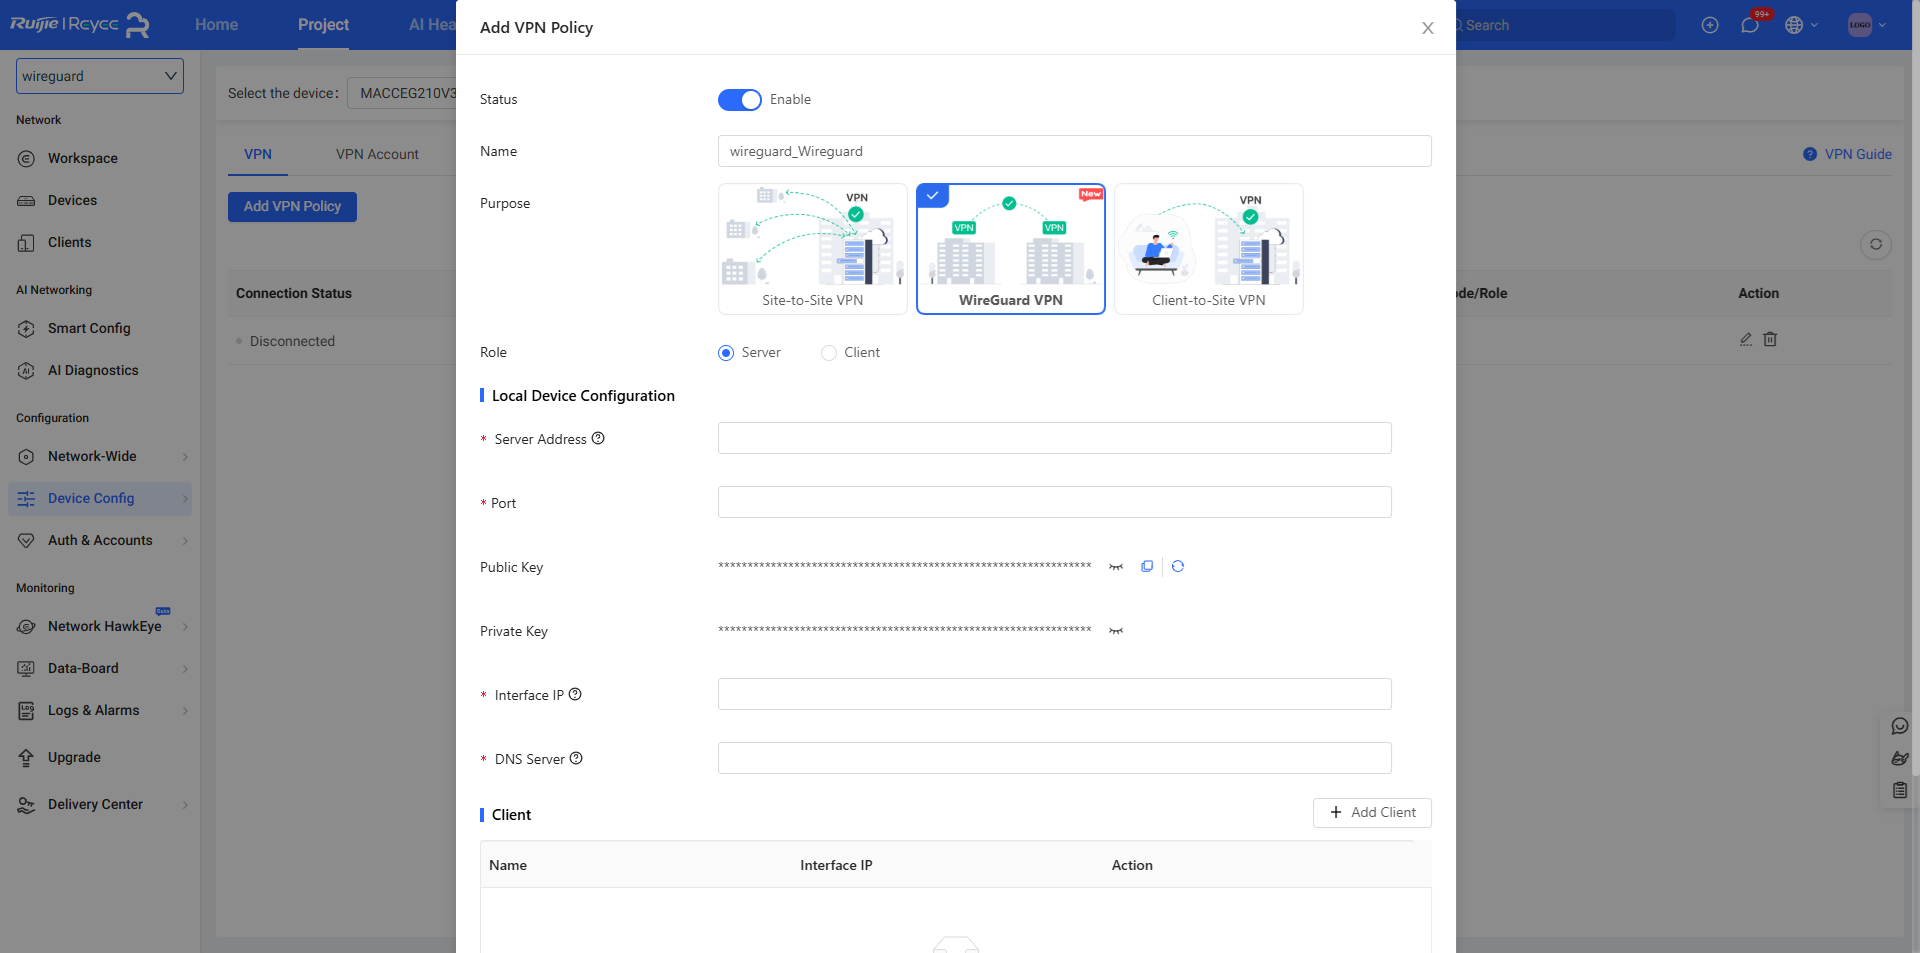Click into the Port input field
The image size is (1920, 953).
pos(1054,502)
